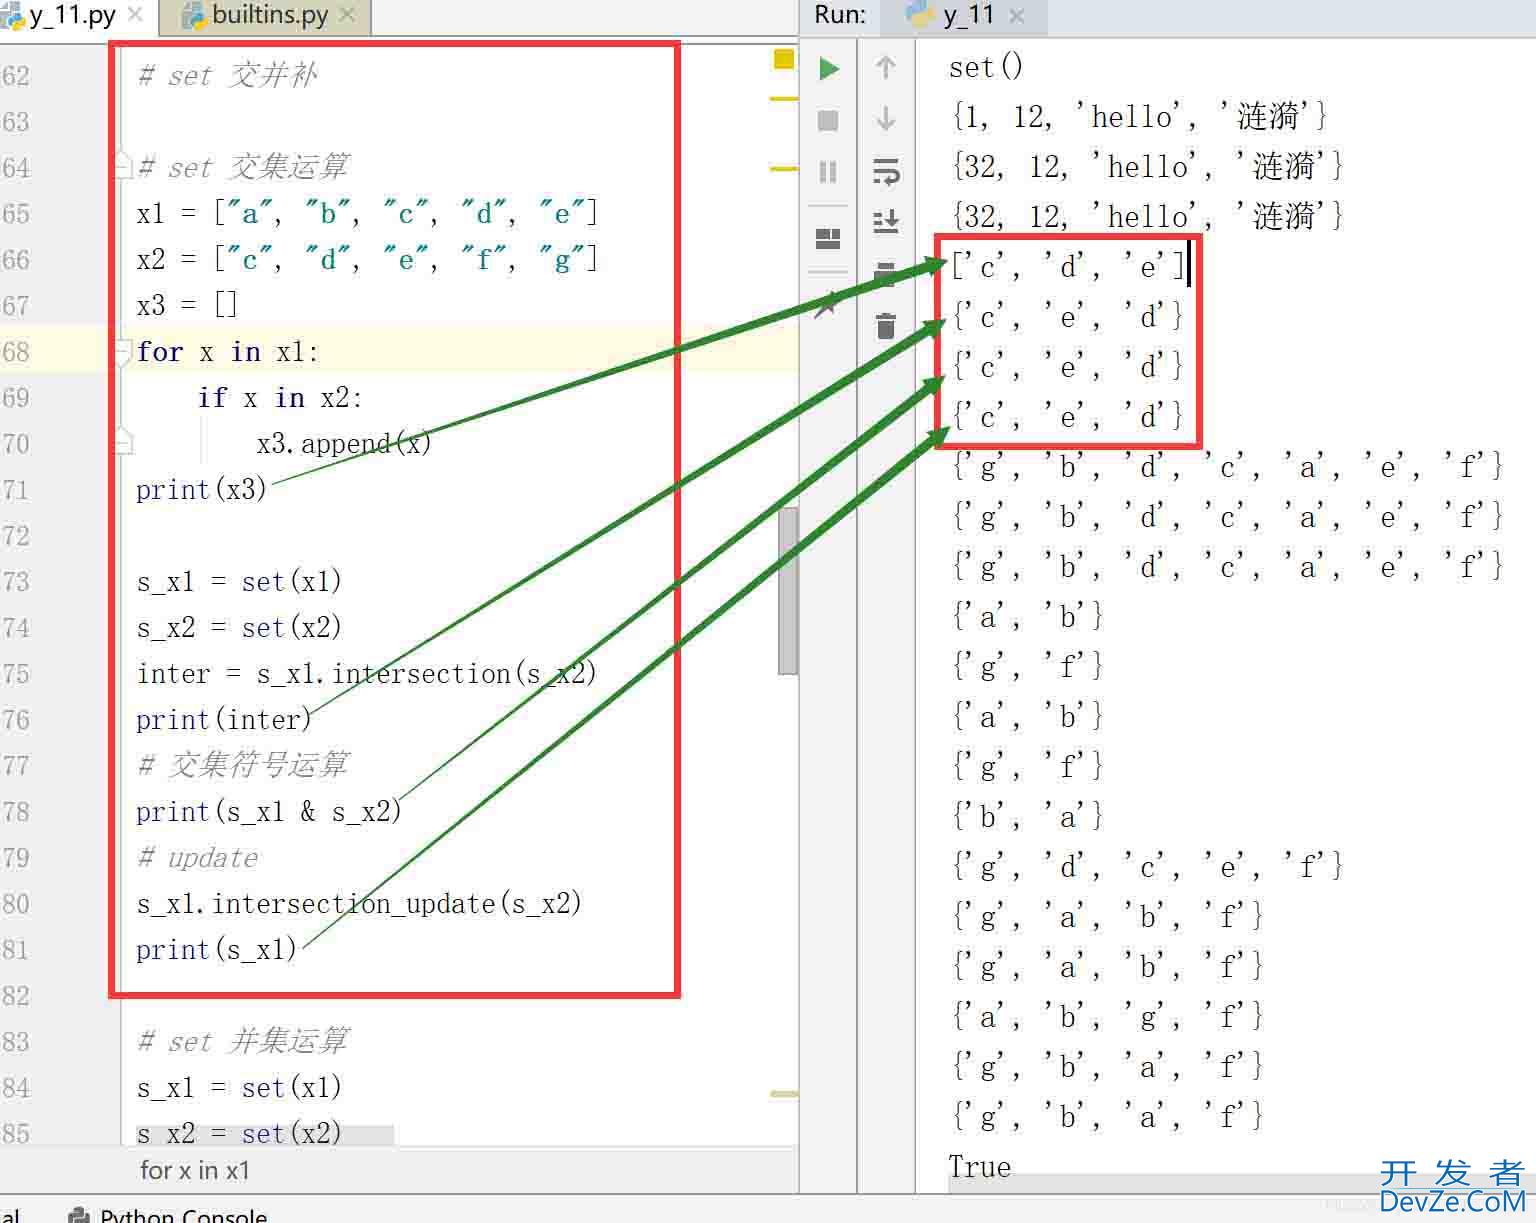
Task: Click the up arrow in the Run toolbar
Action: pyautogui.click(x=885, y=67)
